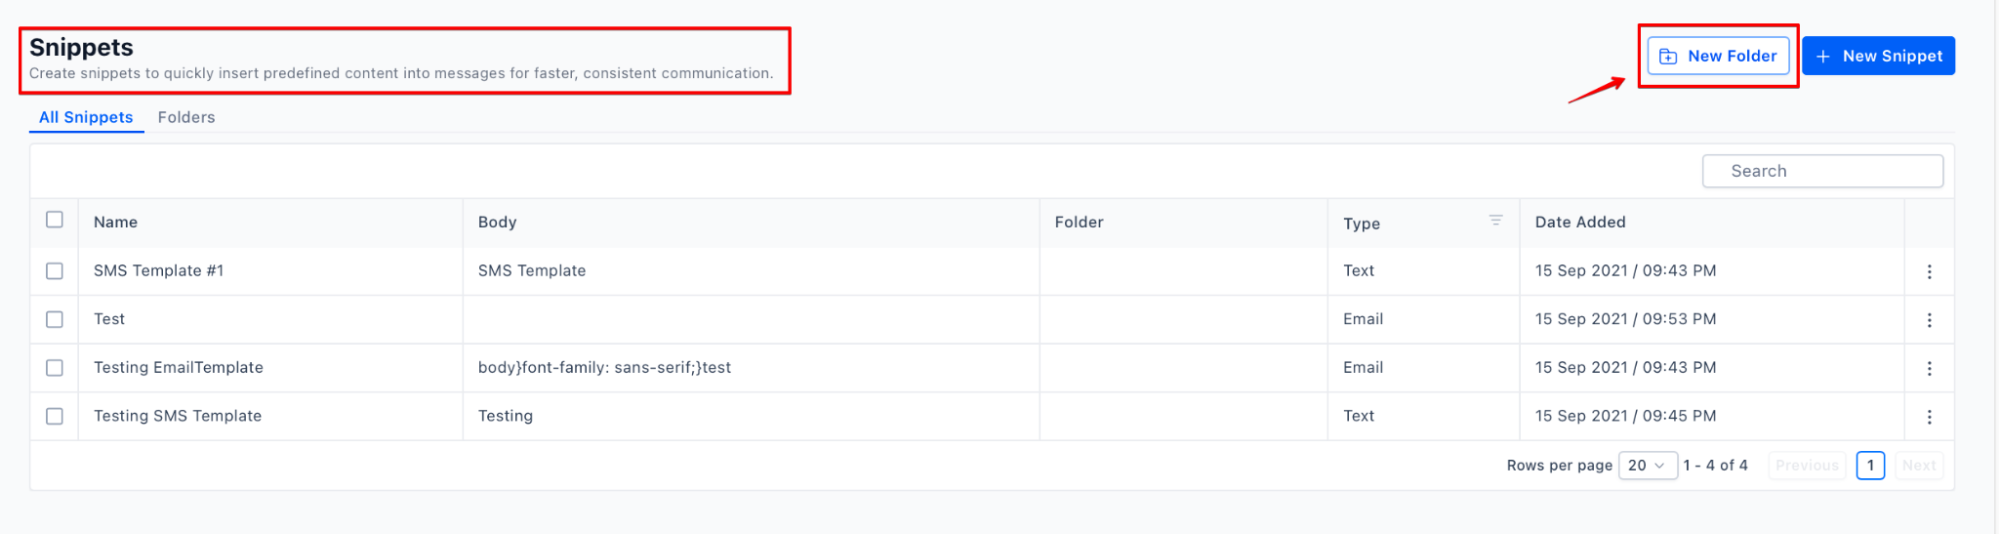
Task: Open the three-dot menu for SMS Template #1
Action: [1929, 271]
